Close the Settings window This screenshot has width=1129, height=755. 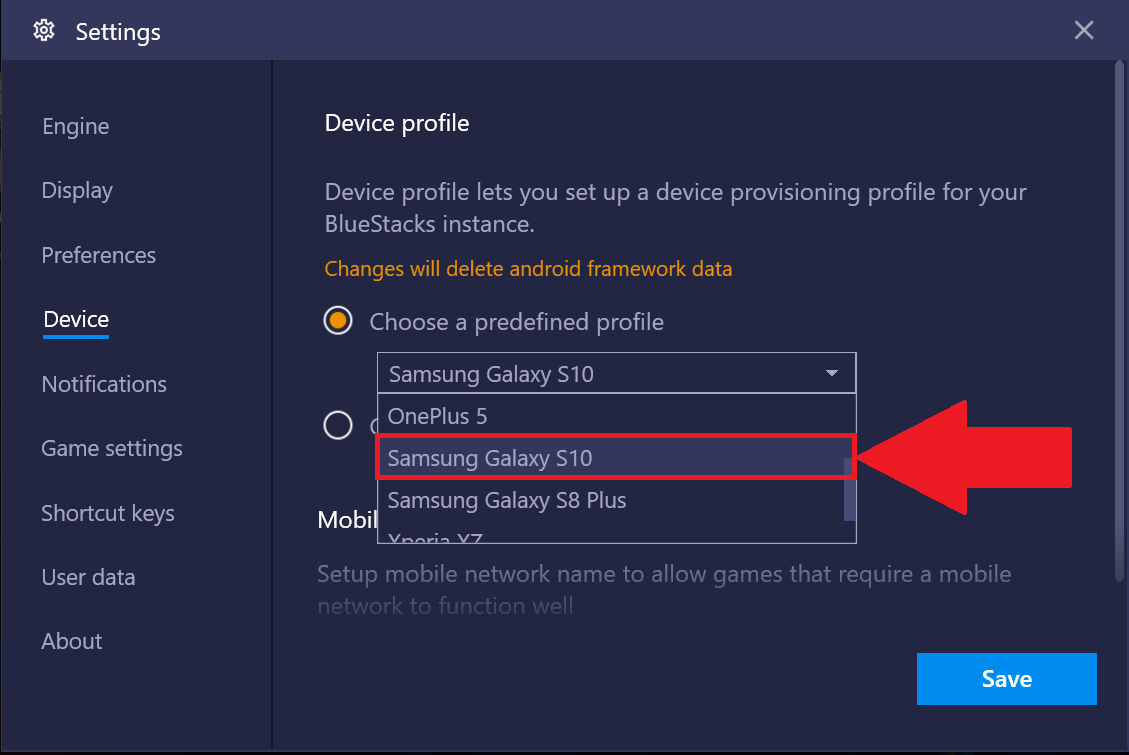(x=1084, y=30)
